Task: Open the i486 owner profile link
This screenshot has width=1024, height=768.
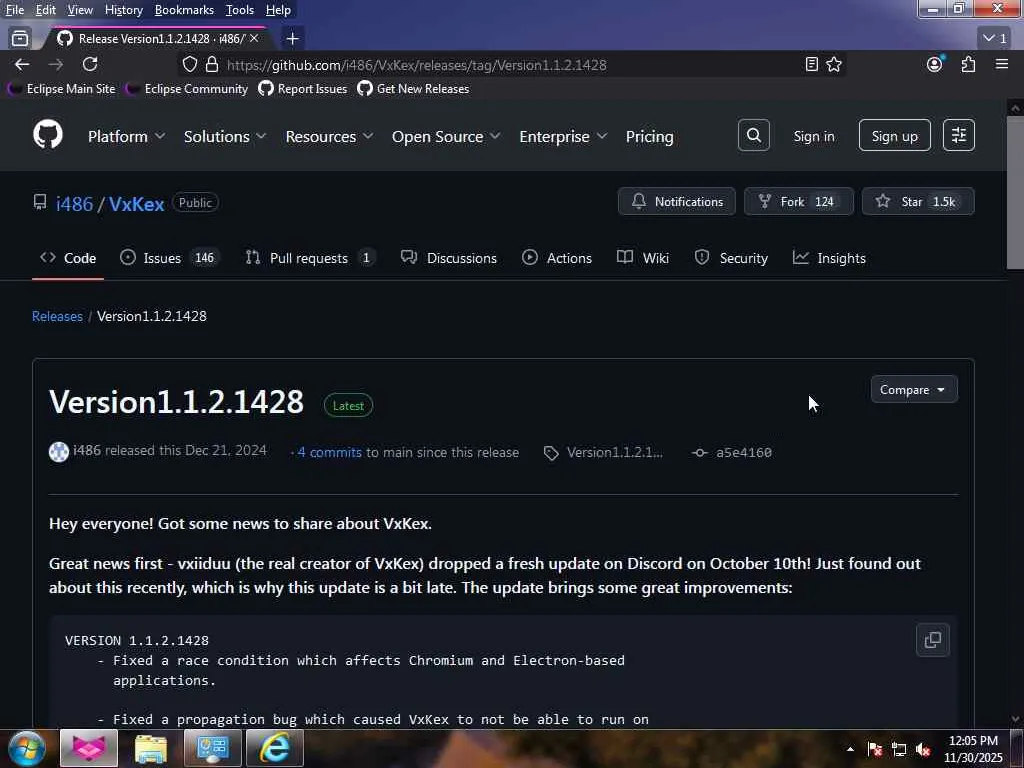Action: (x=74, y=204)
